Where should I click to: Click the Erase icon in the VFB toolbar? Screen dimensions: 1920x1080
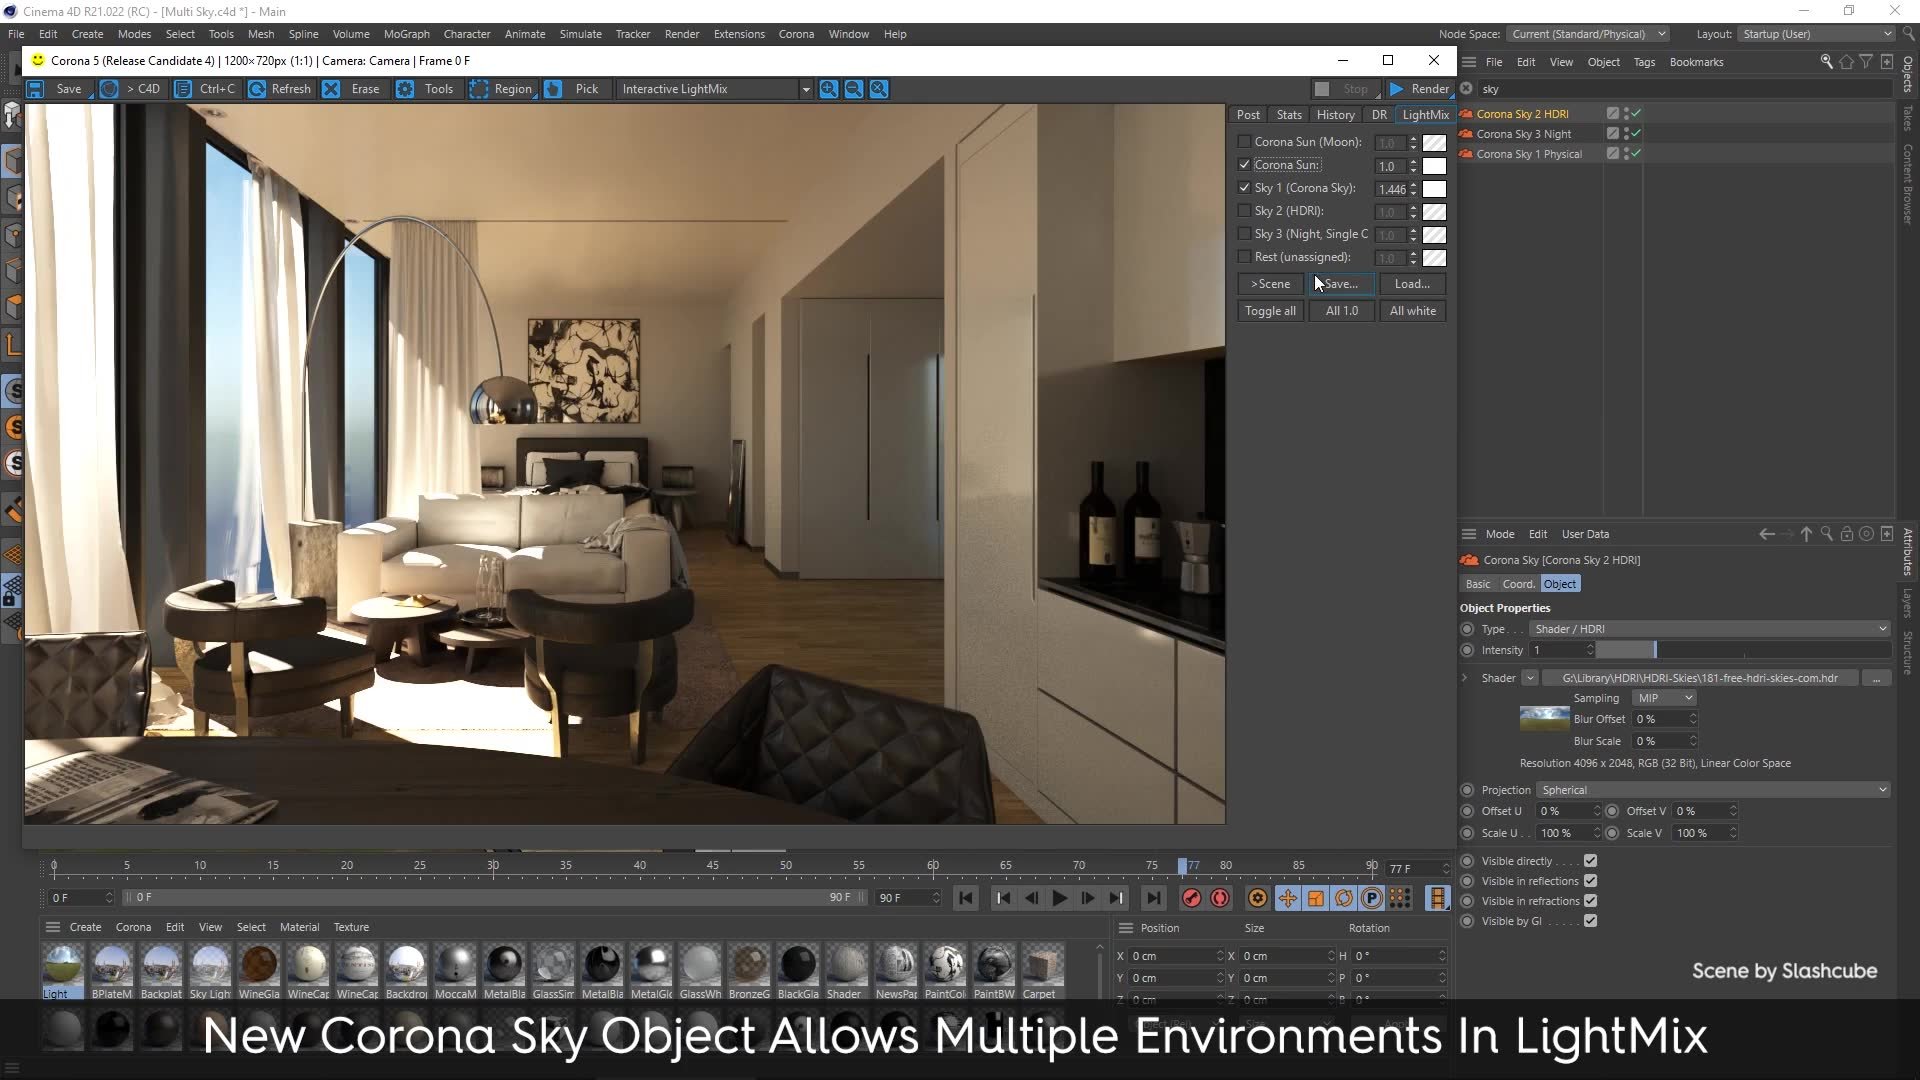[332, 89]
